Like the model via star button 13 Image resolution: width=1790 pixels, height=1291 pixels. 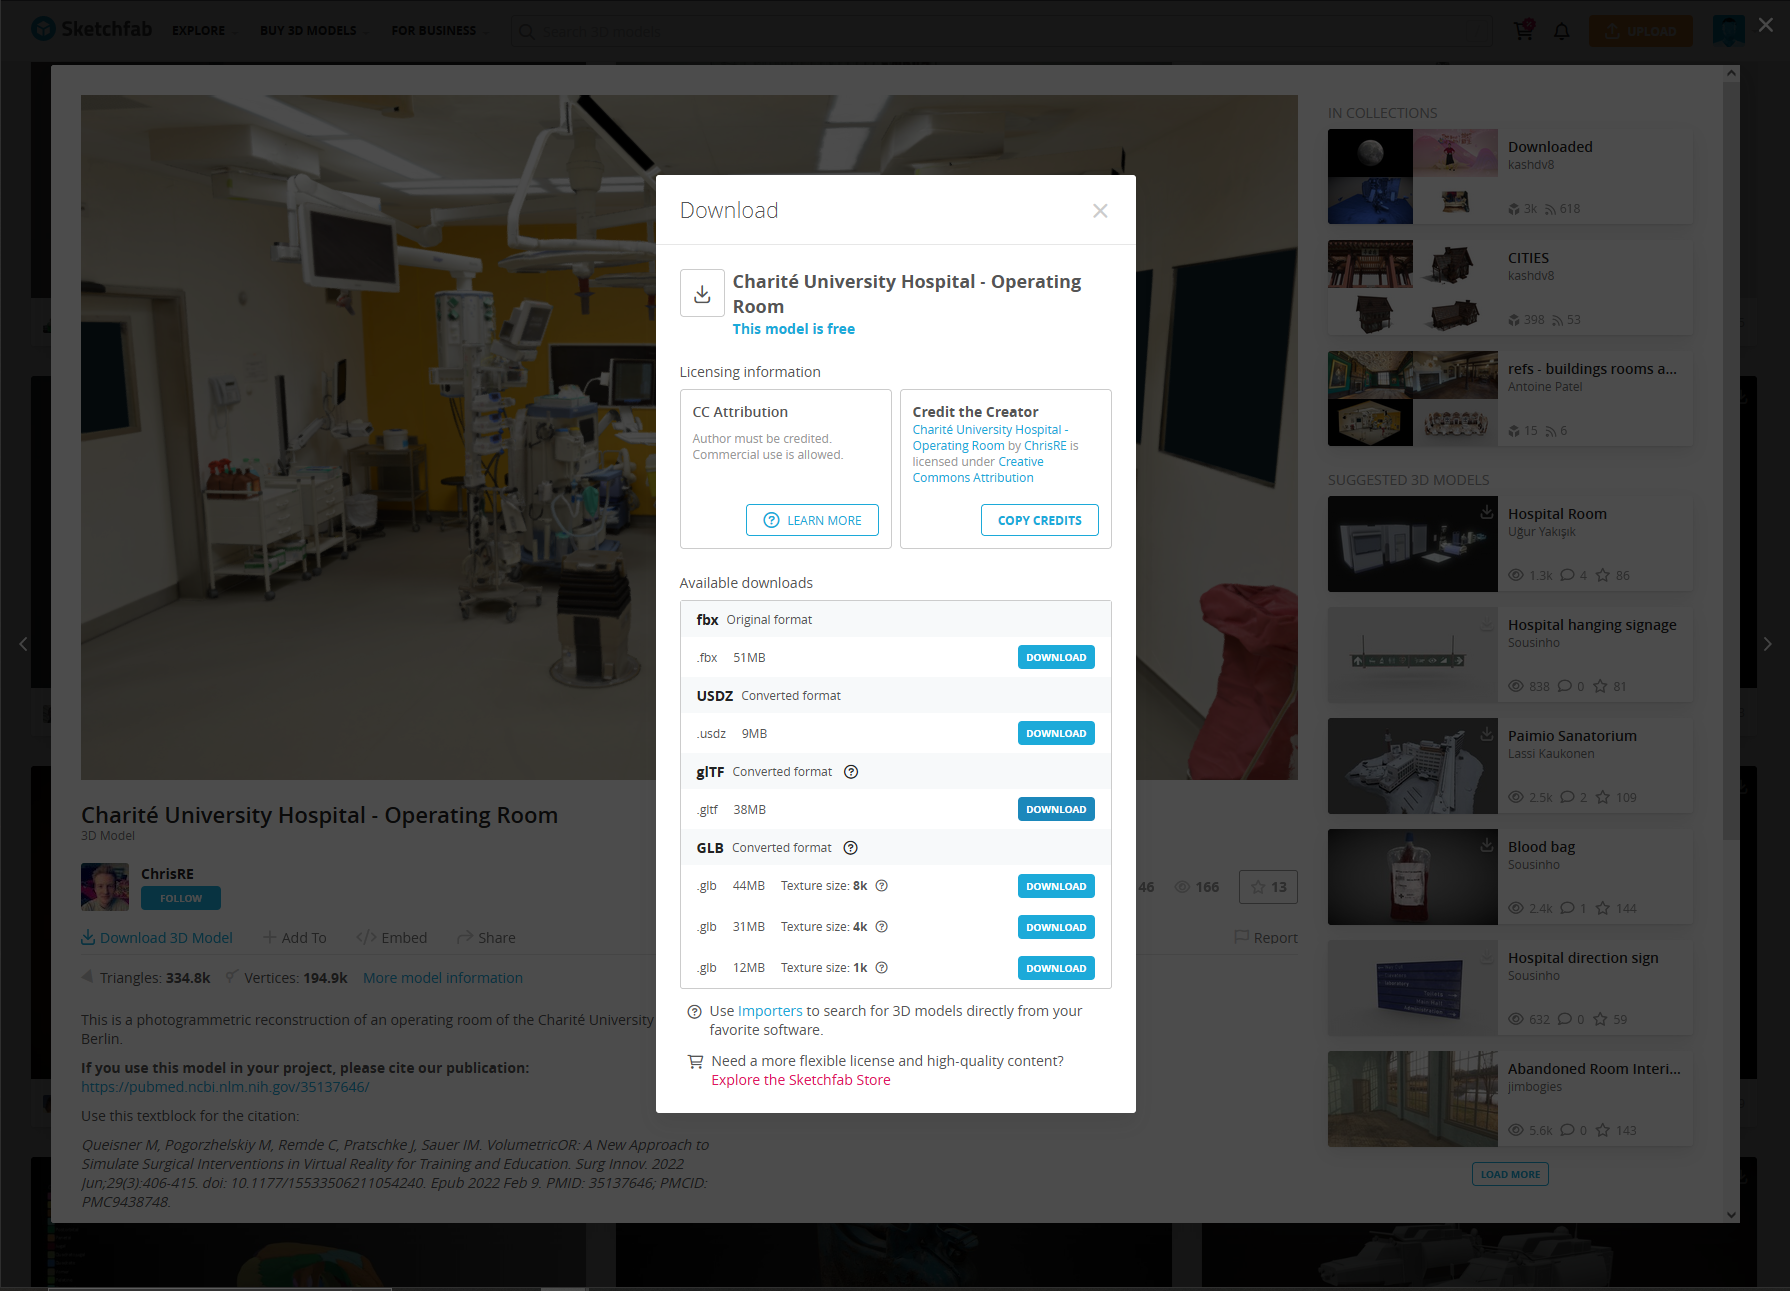(1268, 887)
